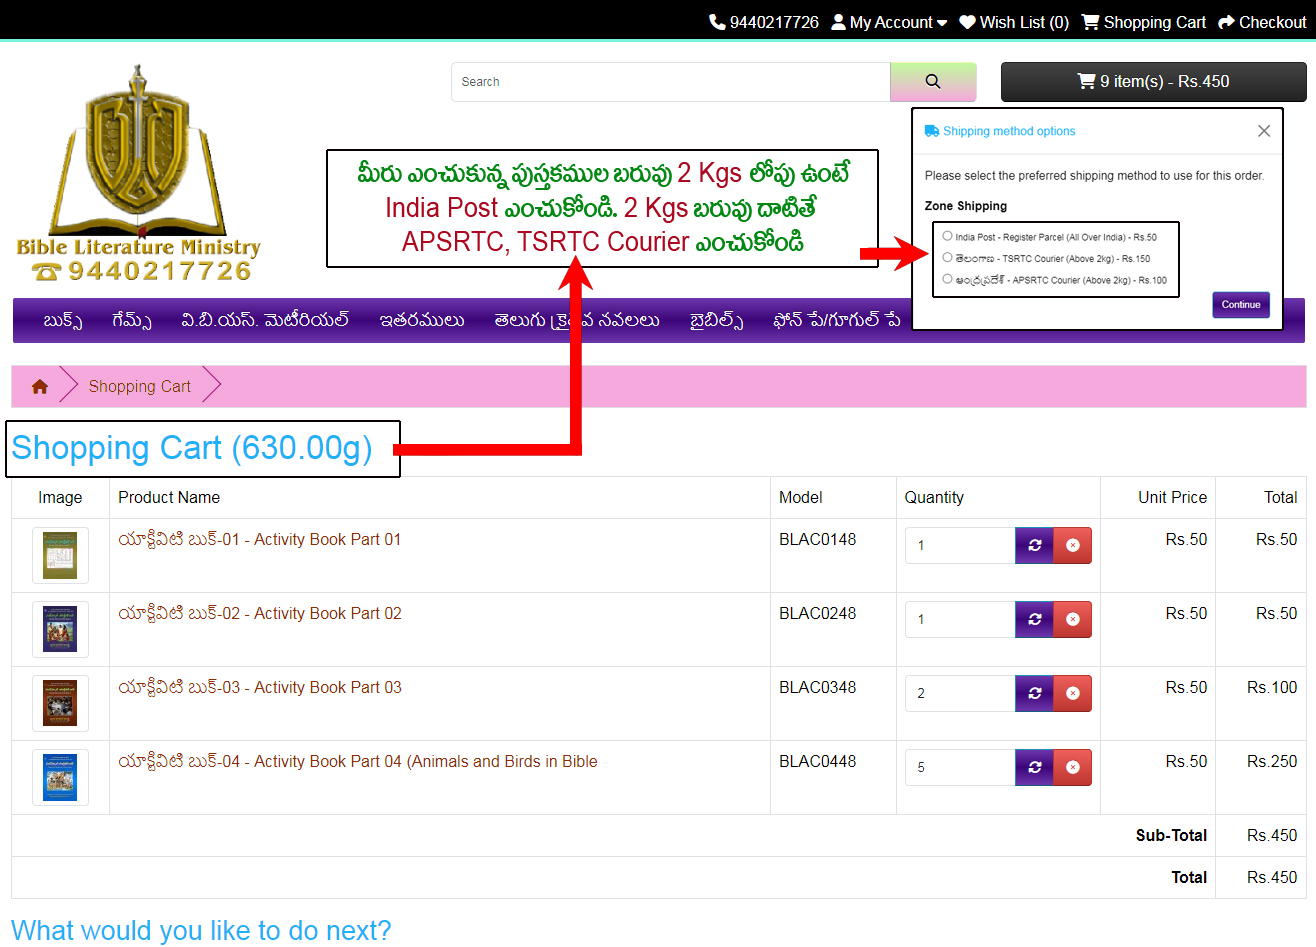Update quantity with refresh icon for BLAC0348
Image resolution: width=1316 pixels, height=947 pixels.
click(x=1034, y=693)
